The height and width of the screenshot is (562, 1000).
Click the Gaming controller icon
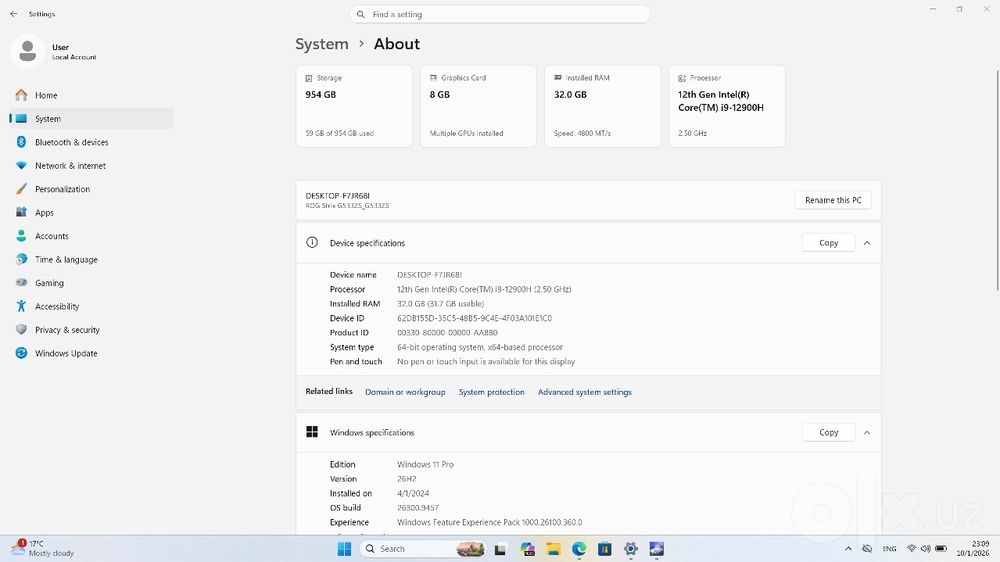[x=21, y=283]
